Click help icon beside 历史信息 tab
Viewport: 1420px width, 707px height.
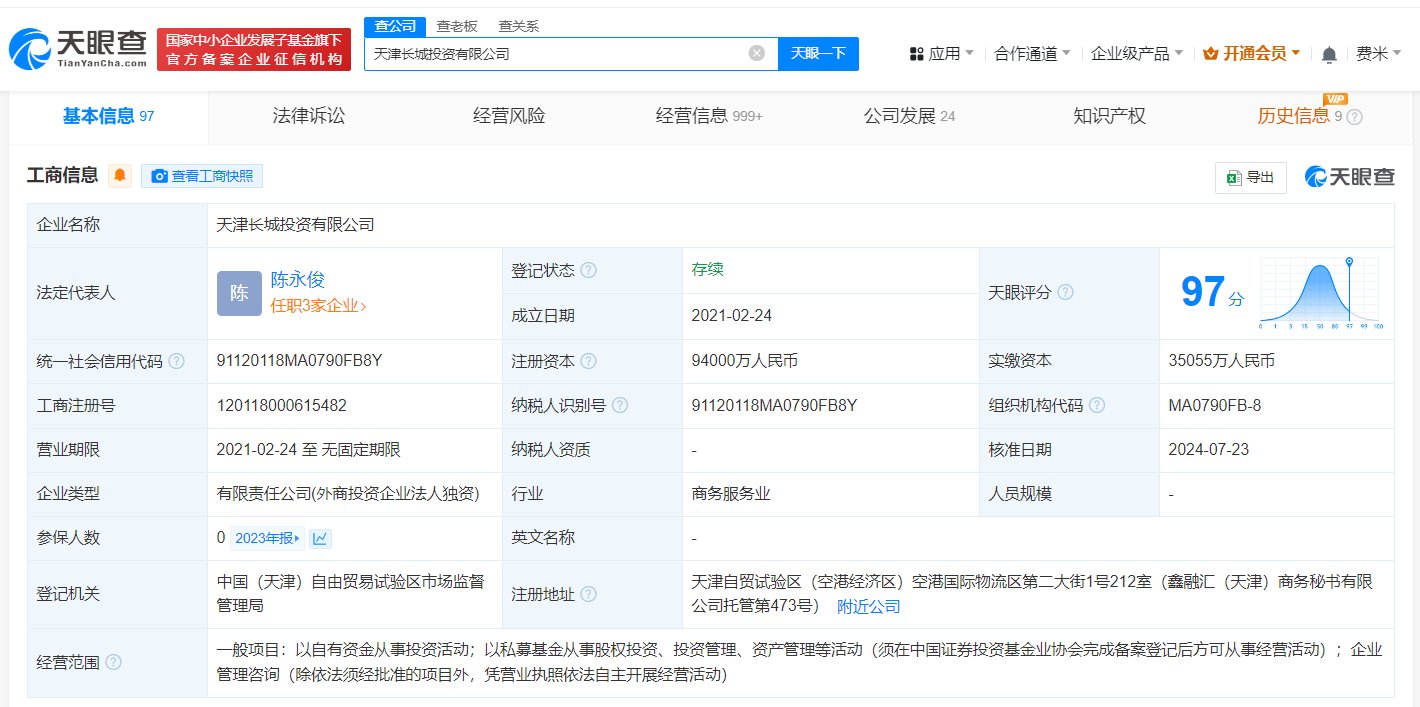pyautogui.click(x=1355, y=117)
